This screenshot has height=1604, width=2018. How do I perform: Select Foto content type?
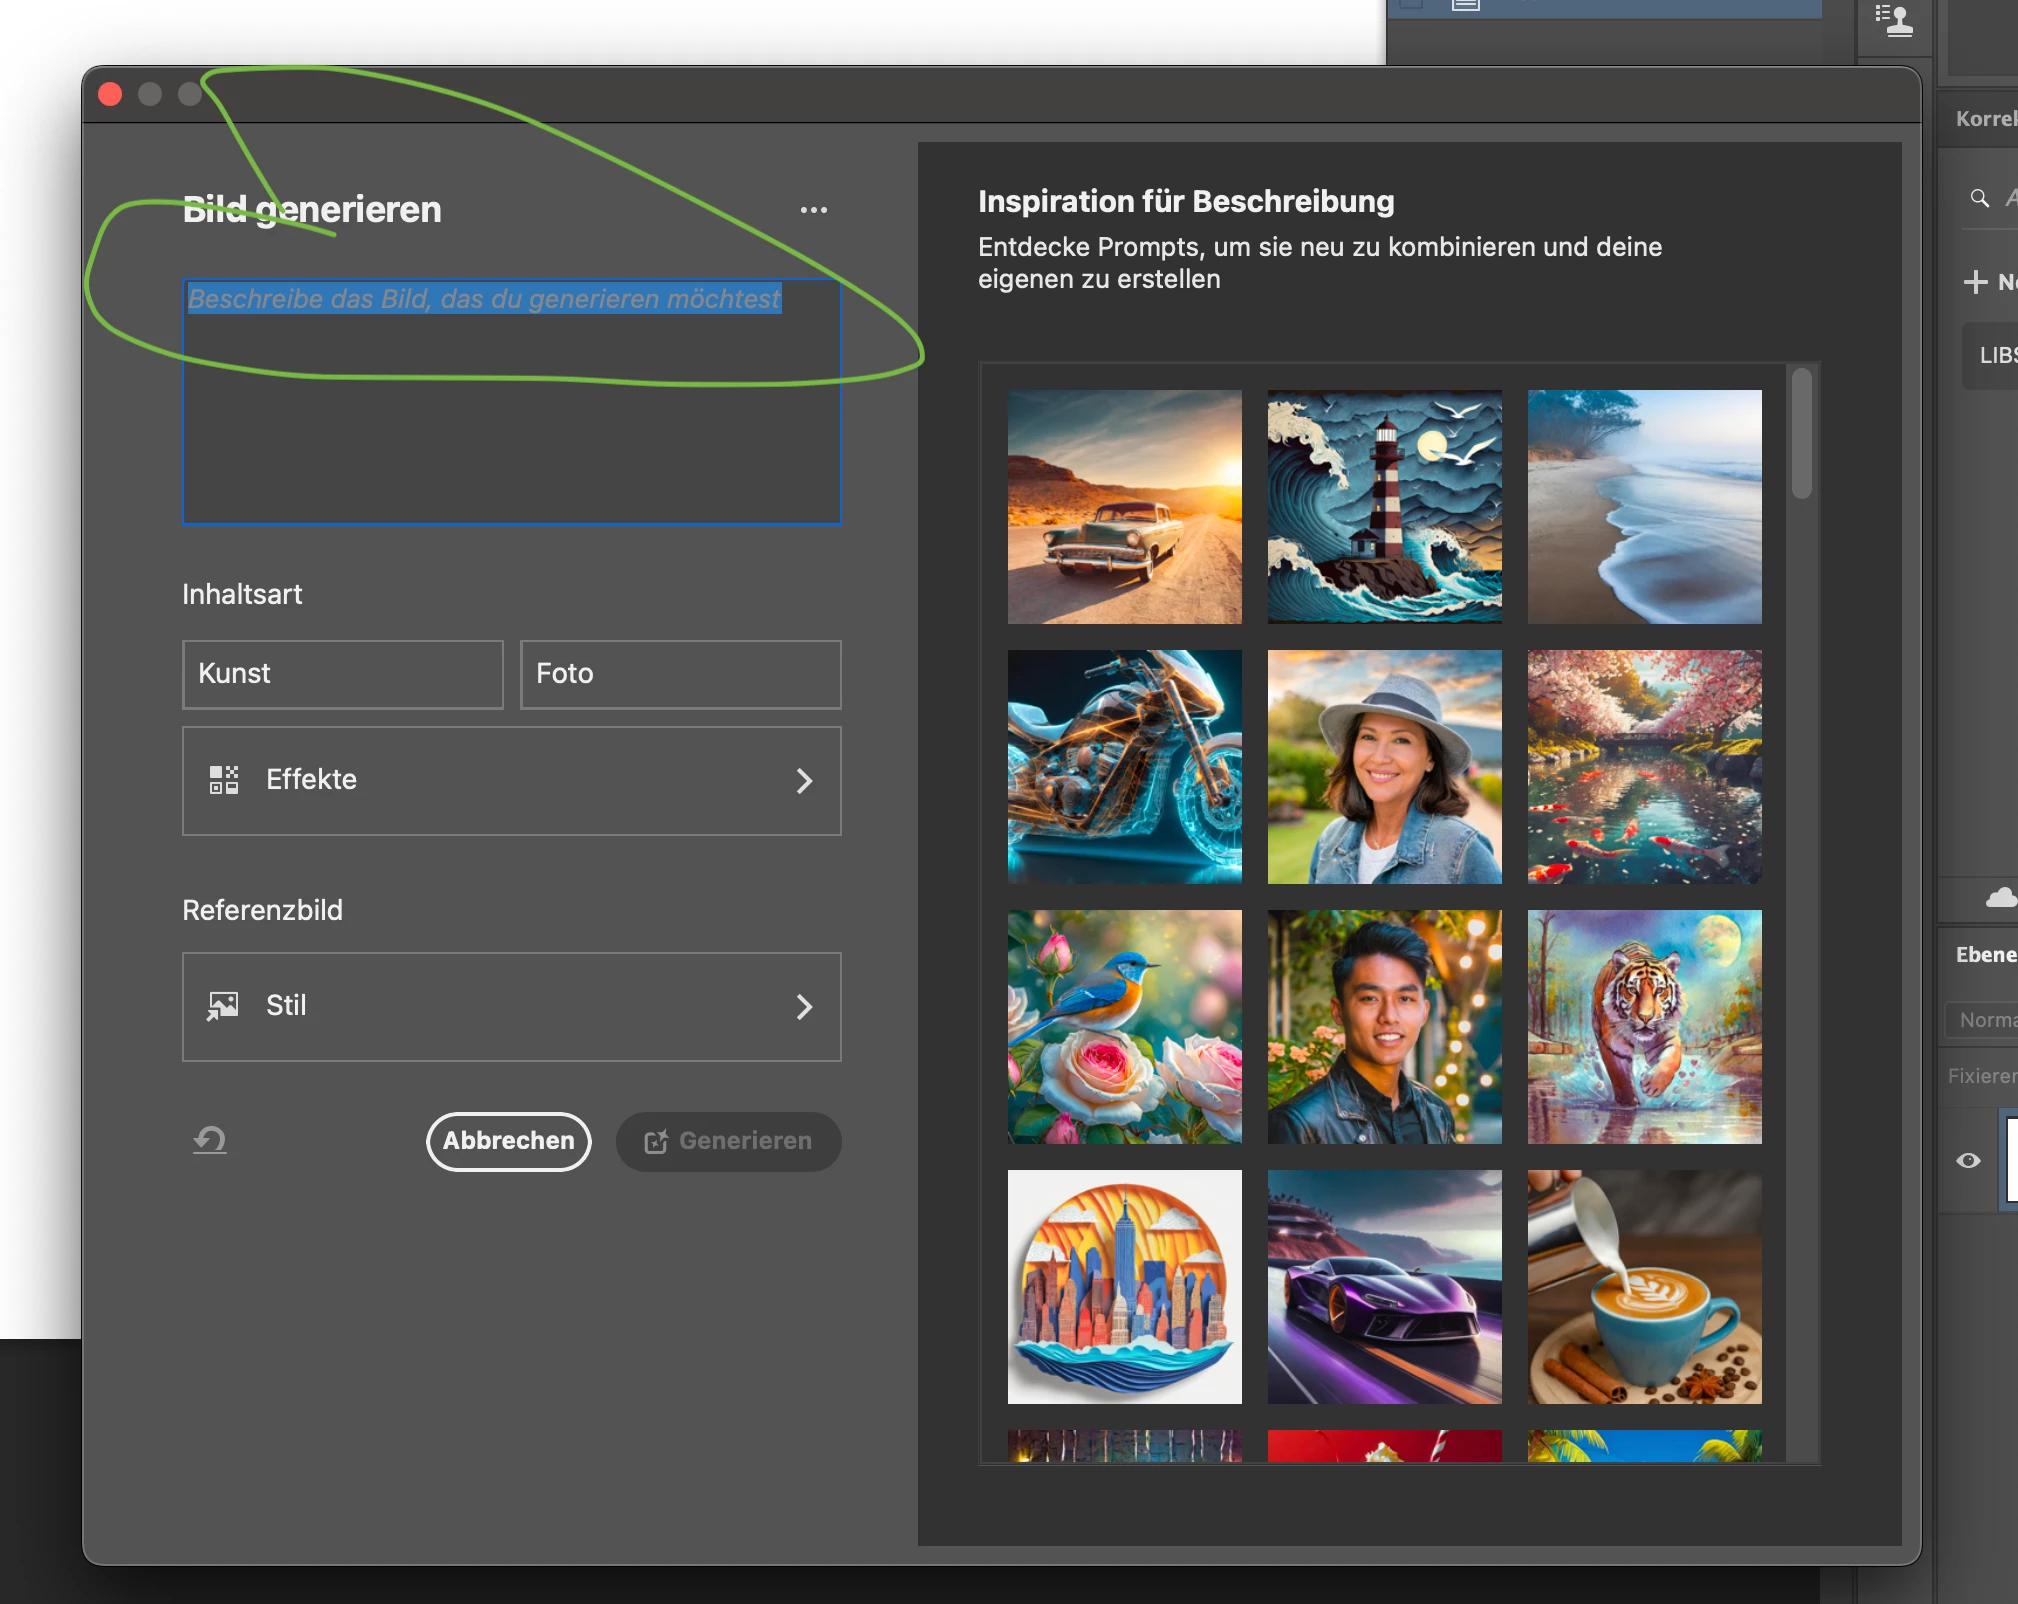(680, 674)
